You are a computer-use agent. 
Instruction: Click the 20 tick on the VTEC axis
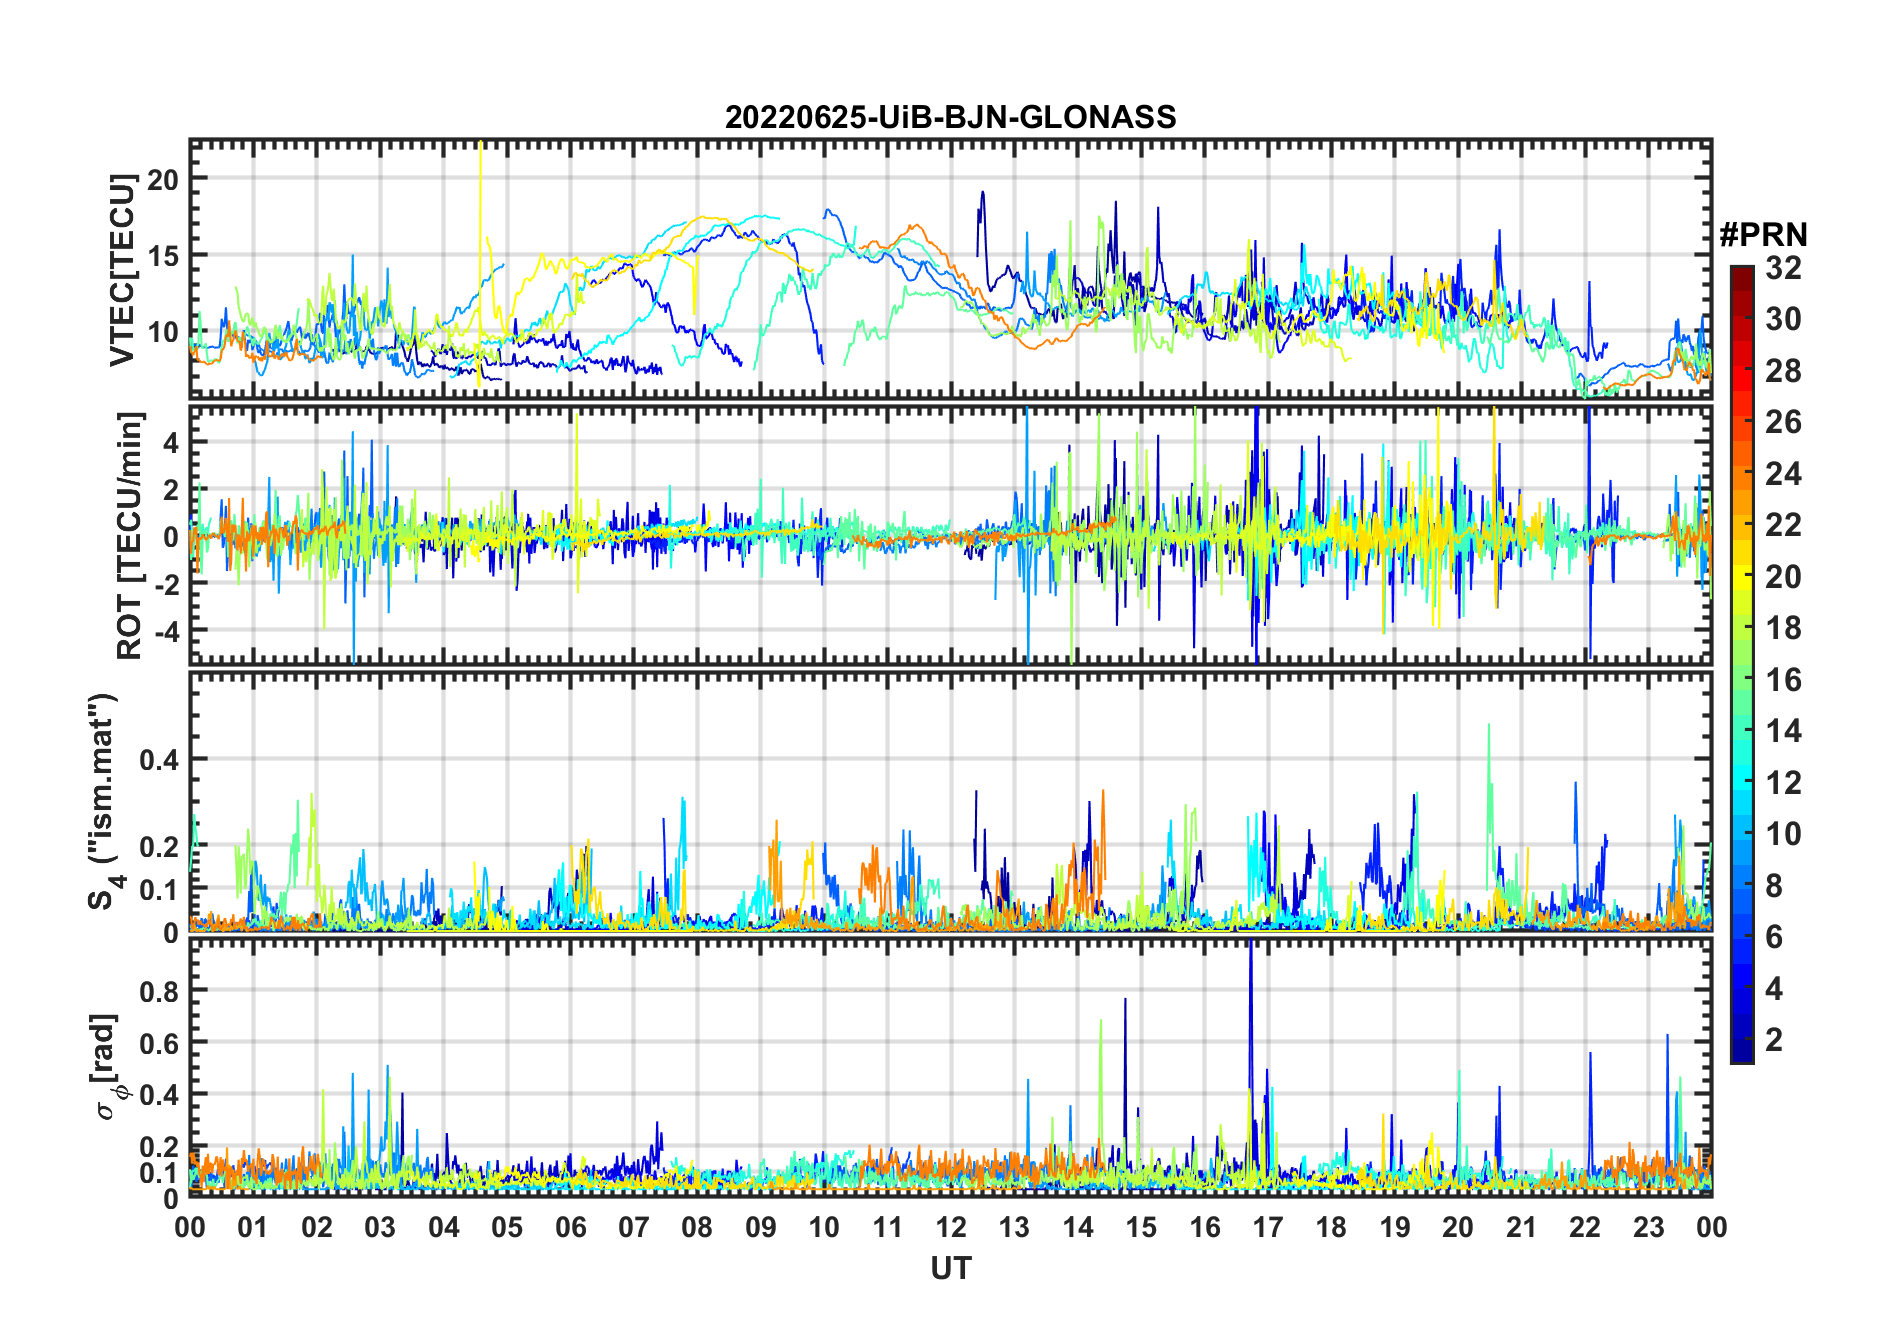tap(162, 180)
